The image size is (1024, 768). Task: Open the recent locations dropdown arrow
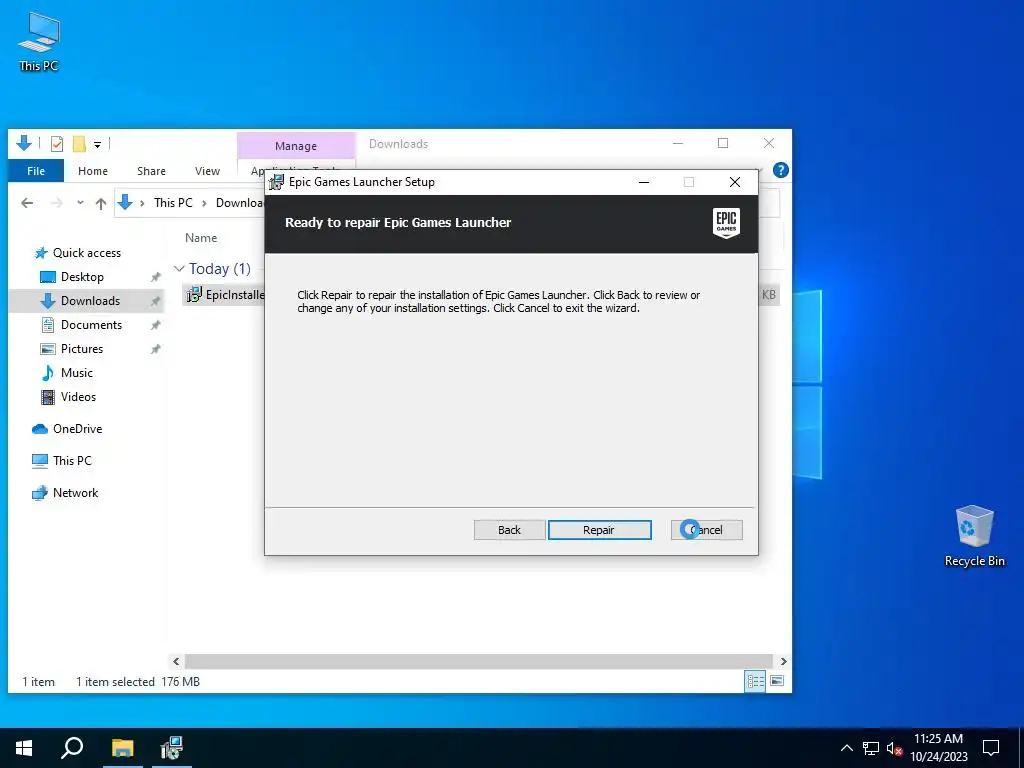[x=80, y=203]
